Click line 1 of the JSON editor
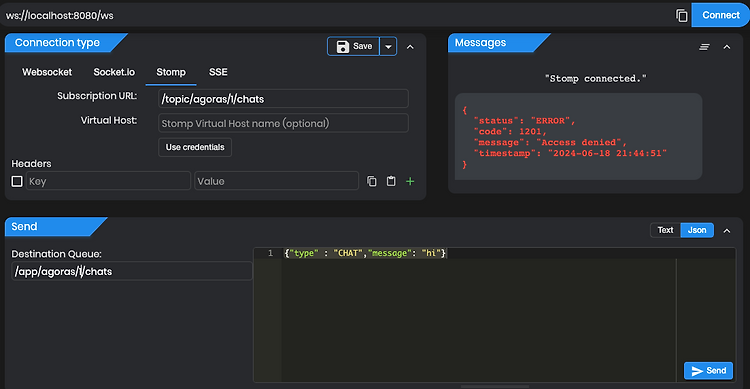This screenshot has width=750, height=389. [365, 253]
